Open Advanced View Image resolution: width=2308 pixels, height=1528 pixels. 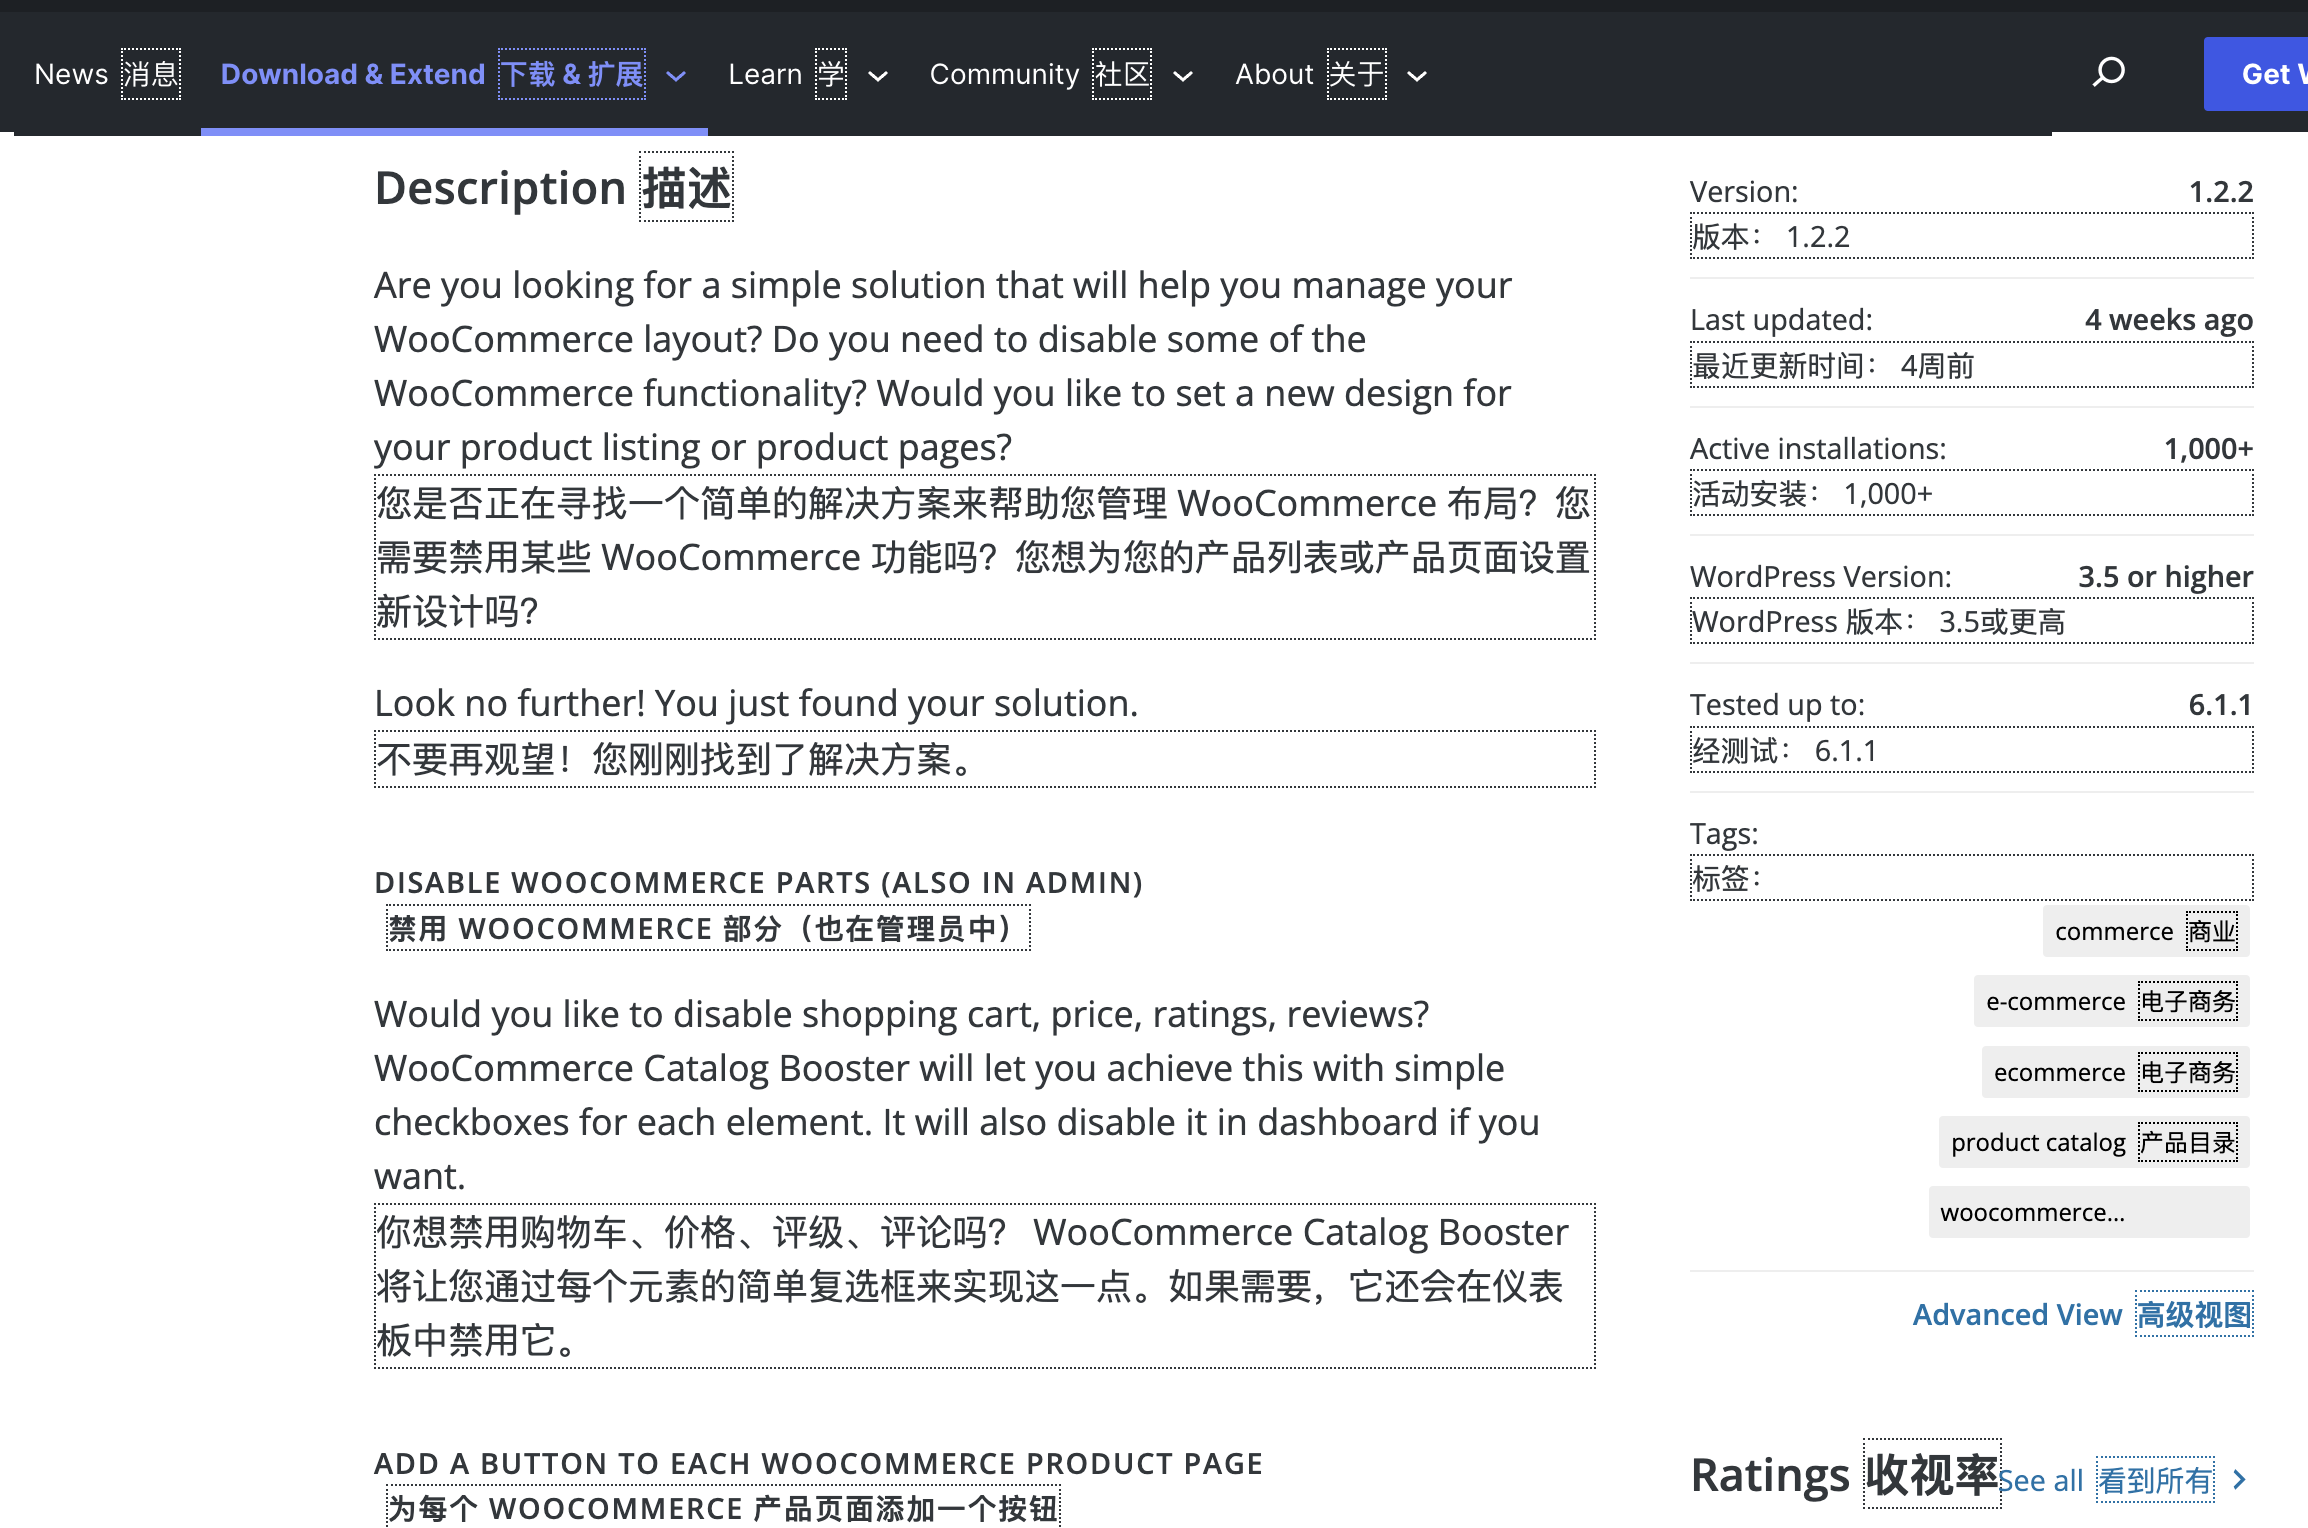(2017, 1314)
